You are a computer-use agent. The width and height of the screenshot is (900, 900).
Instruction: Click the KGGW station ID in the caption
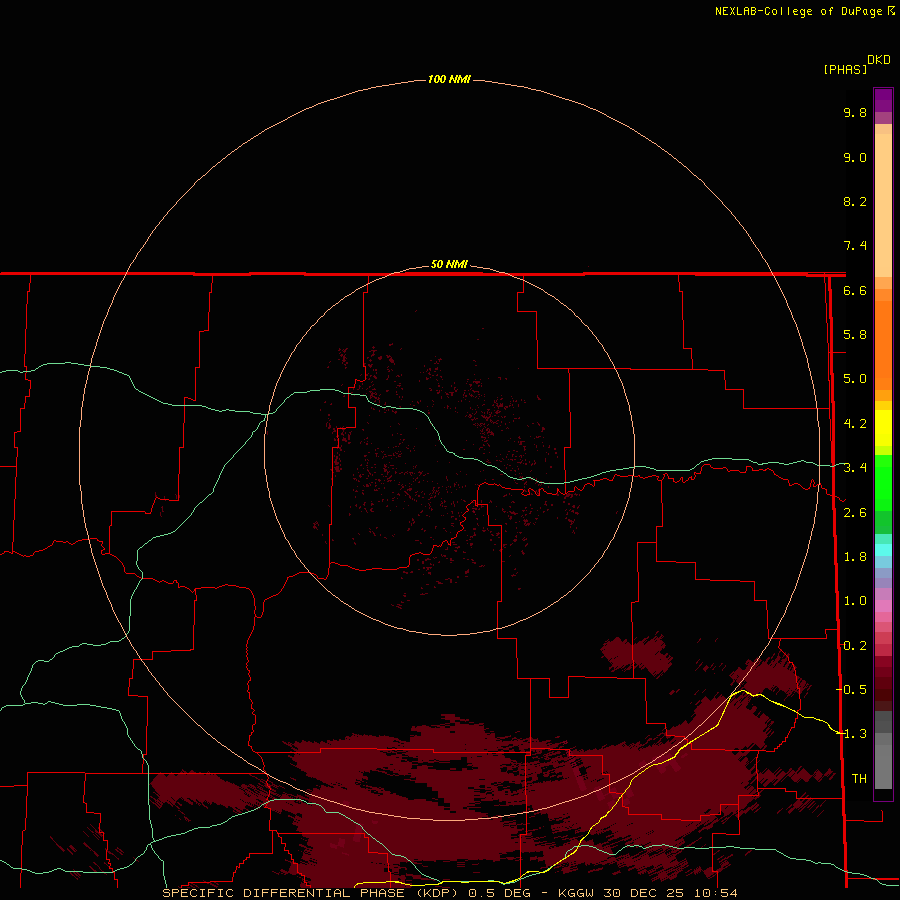point(576,893)
